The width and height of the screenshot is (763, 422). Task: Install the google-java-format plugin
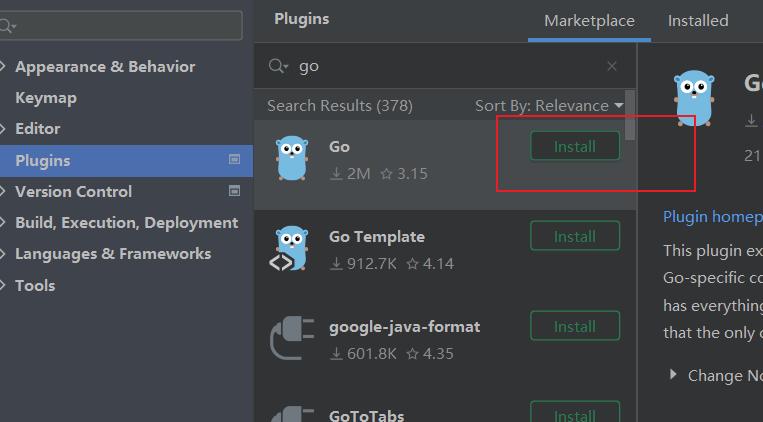coord(575,326)
